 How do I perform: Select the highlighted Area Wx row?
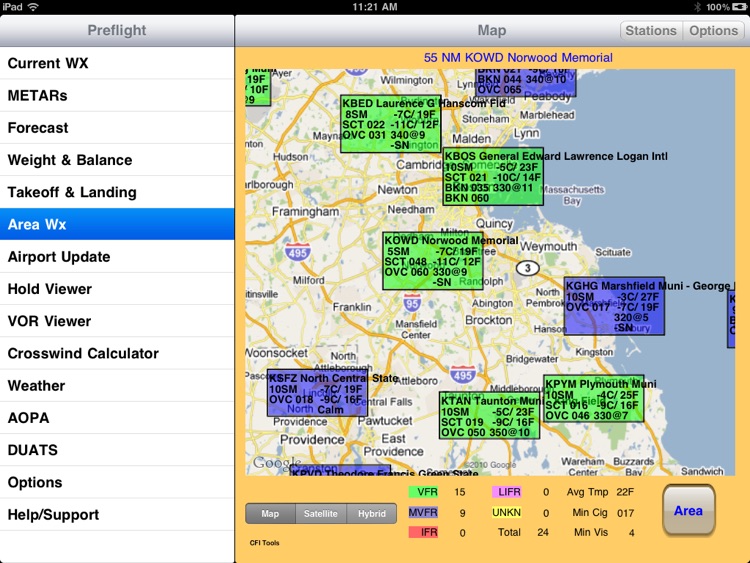(x=117, y=224)
